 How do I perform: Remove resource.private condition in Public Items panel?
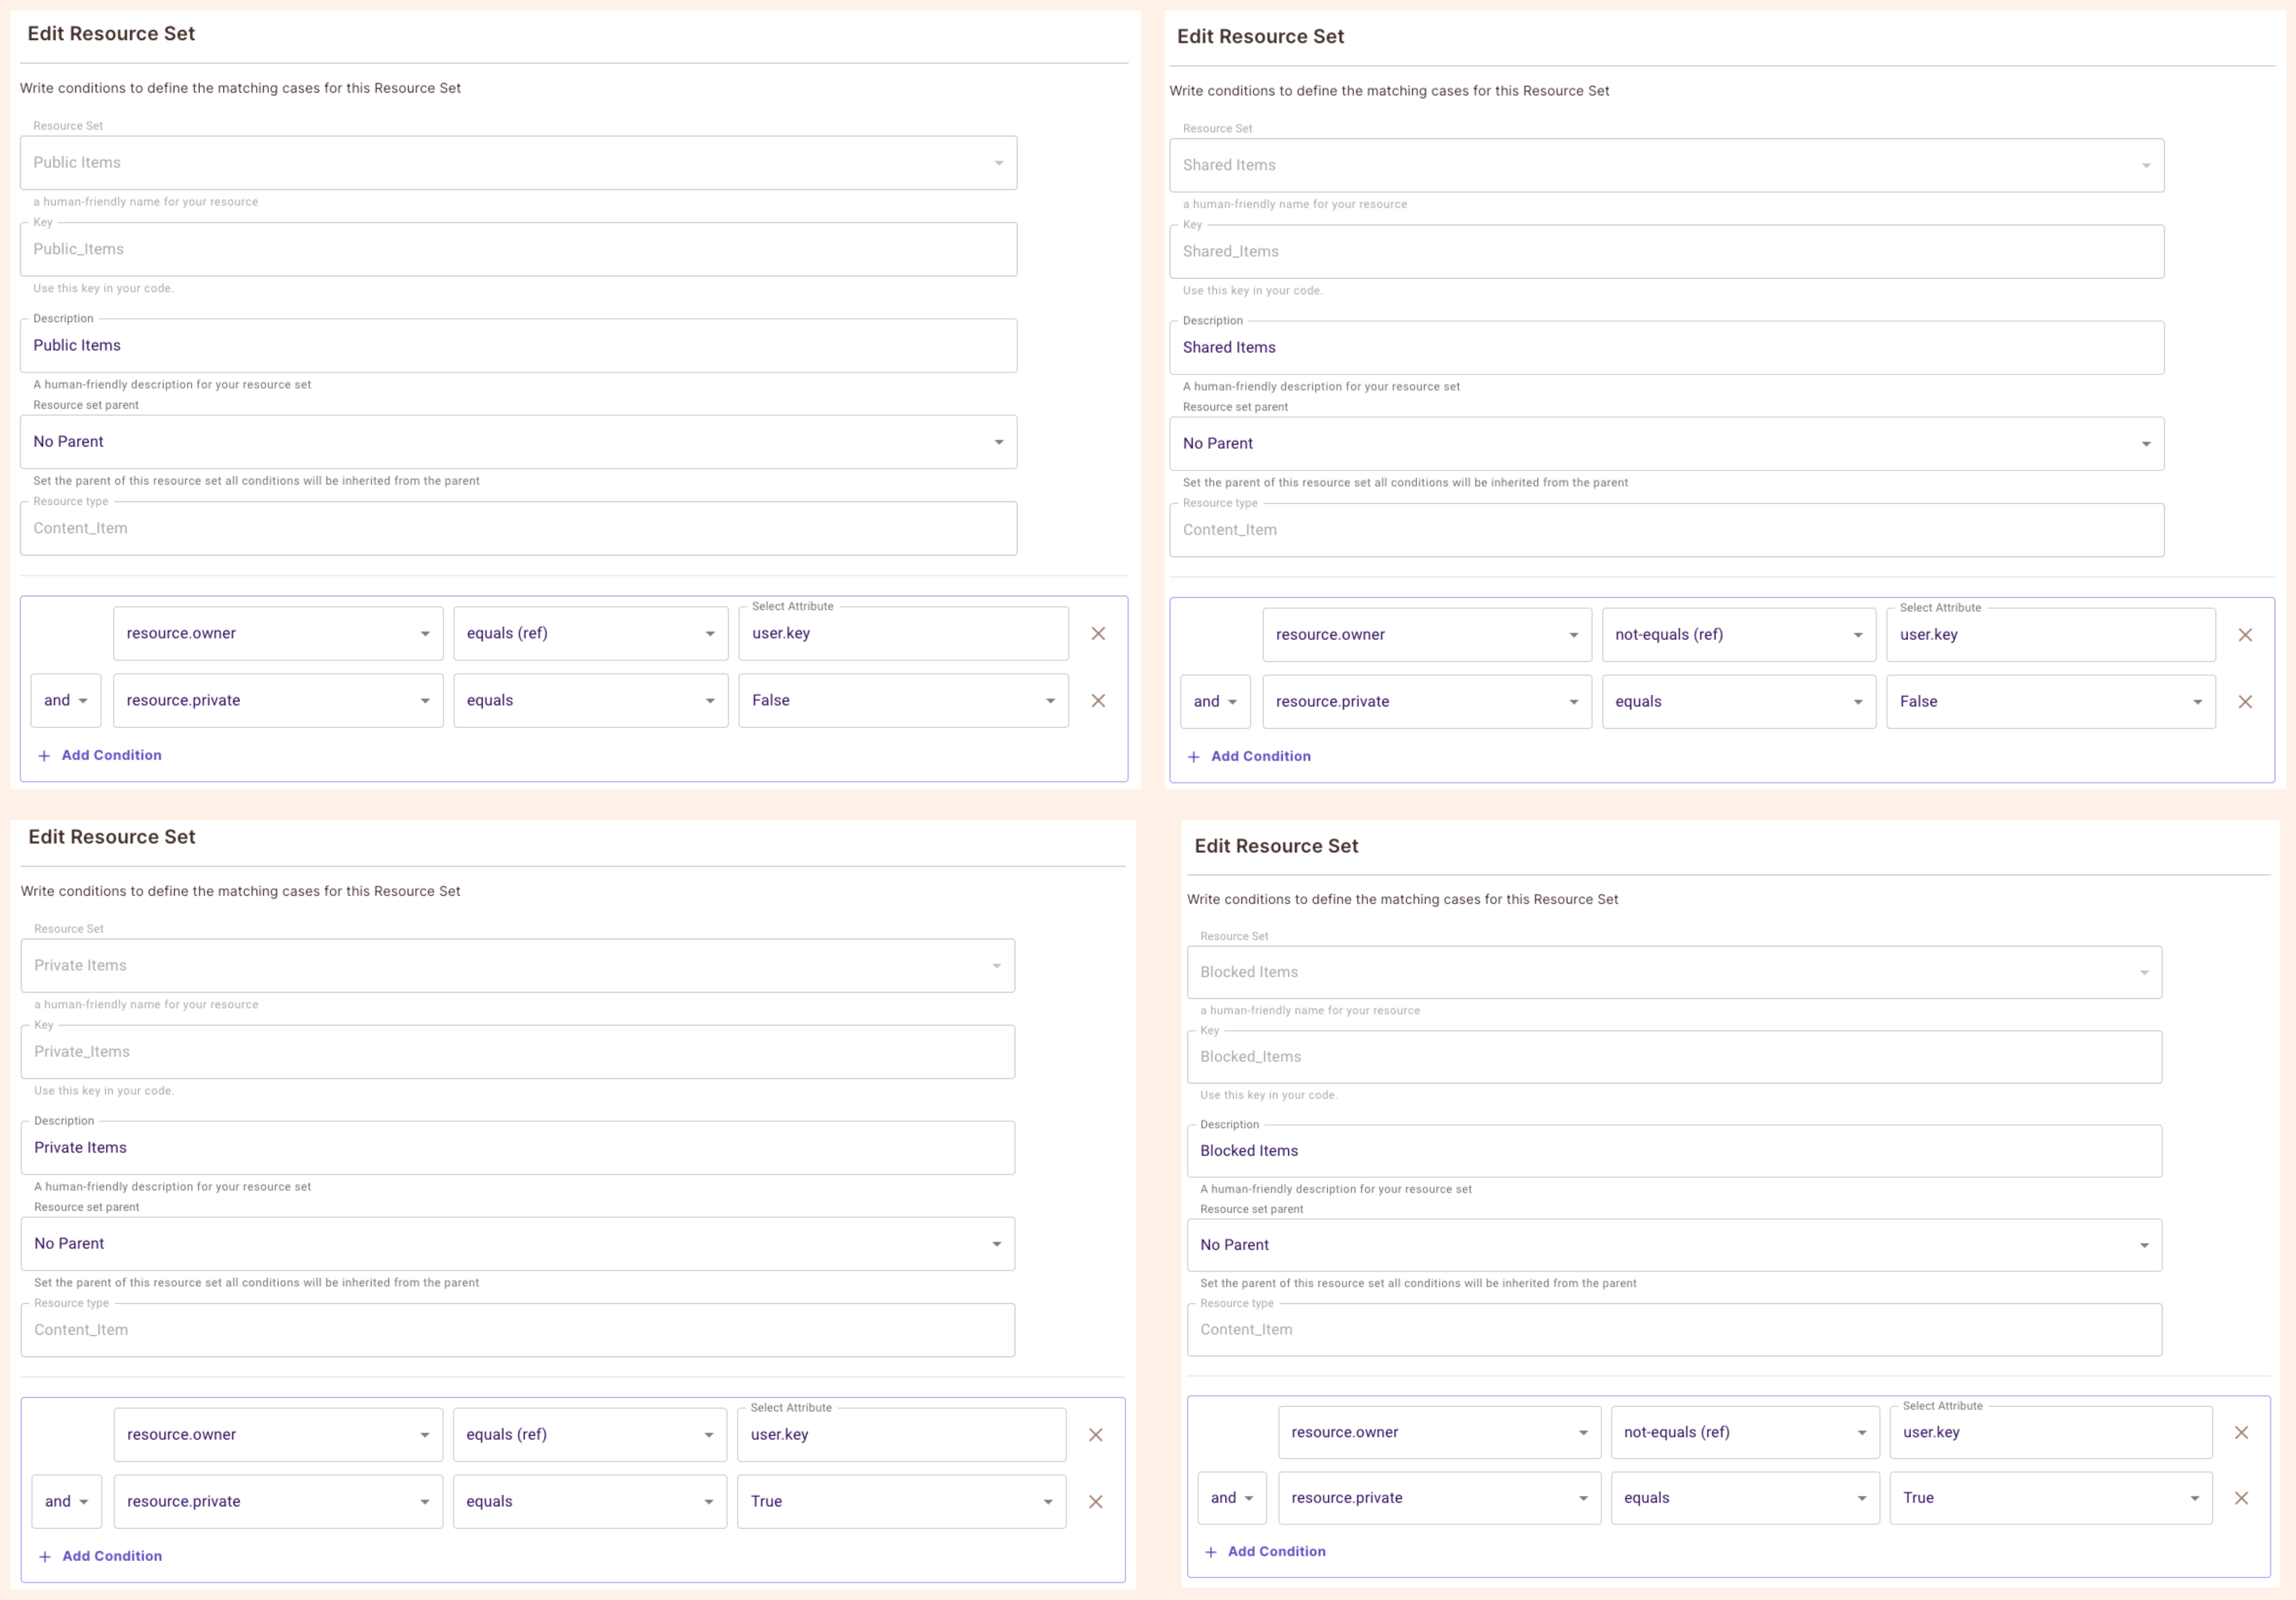point(1098,700)
